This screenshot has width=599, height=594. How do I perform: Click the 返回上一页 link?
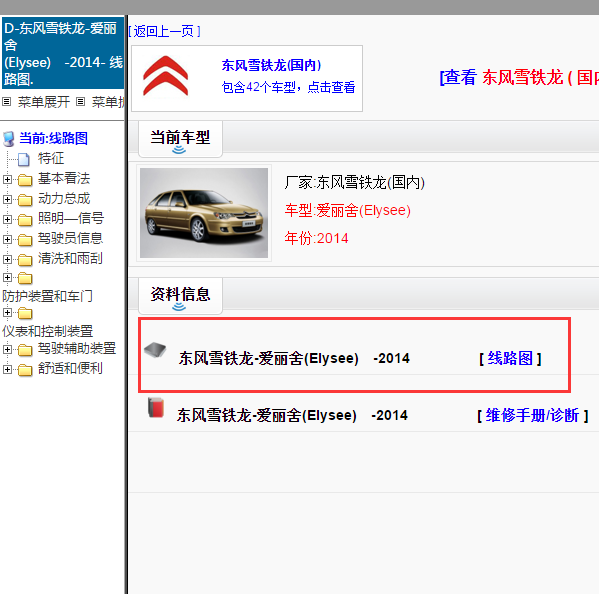164,31
